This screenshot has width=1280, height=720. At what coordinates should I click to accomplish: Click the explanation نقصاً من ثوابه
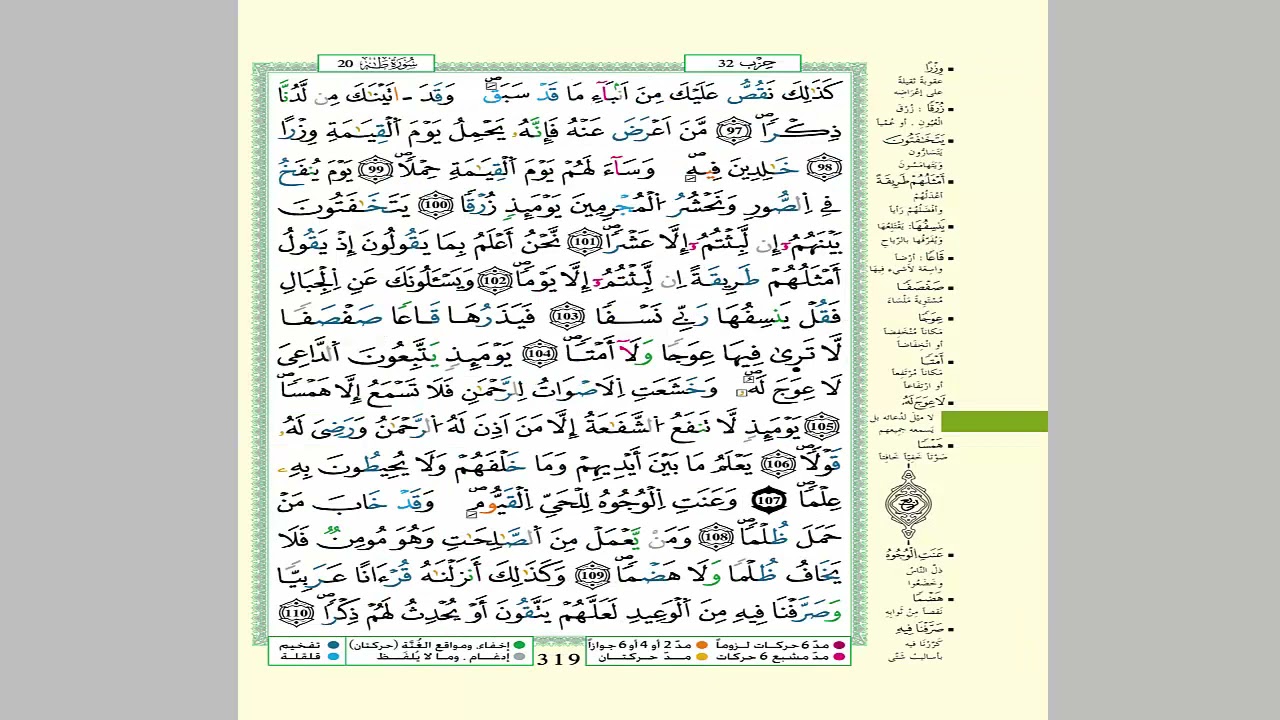click(x=914, y=610)
